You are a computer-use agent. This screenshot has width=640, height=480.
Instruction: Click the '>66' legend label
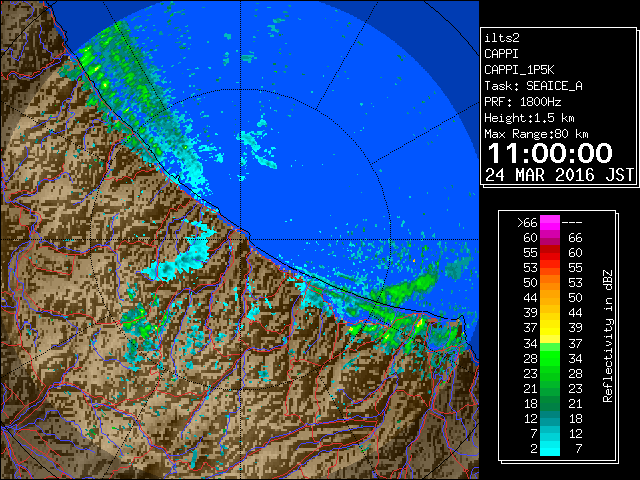527,223
